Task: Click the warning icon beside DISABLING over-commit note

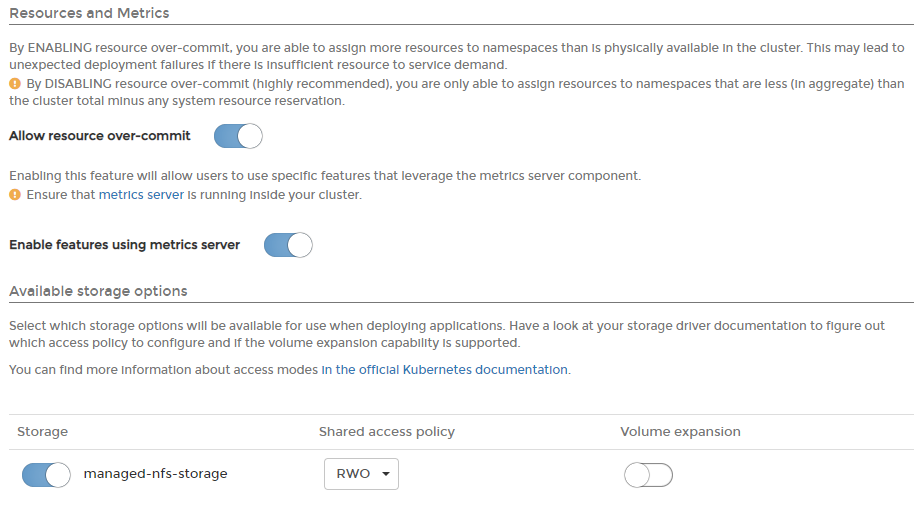Action: 15,84
